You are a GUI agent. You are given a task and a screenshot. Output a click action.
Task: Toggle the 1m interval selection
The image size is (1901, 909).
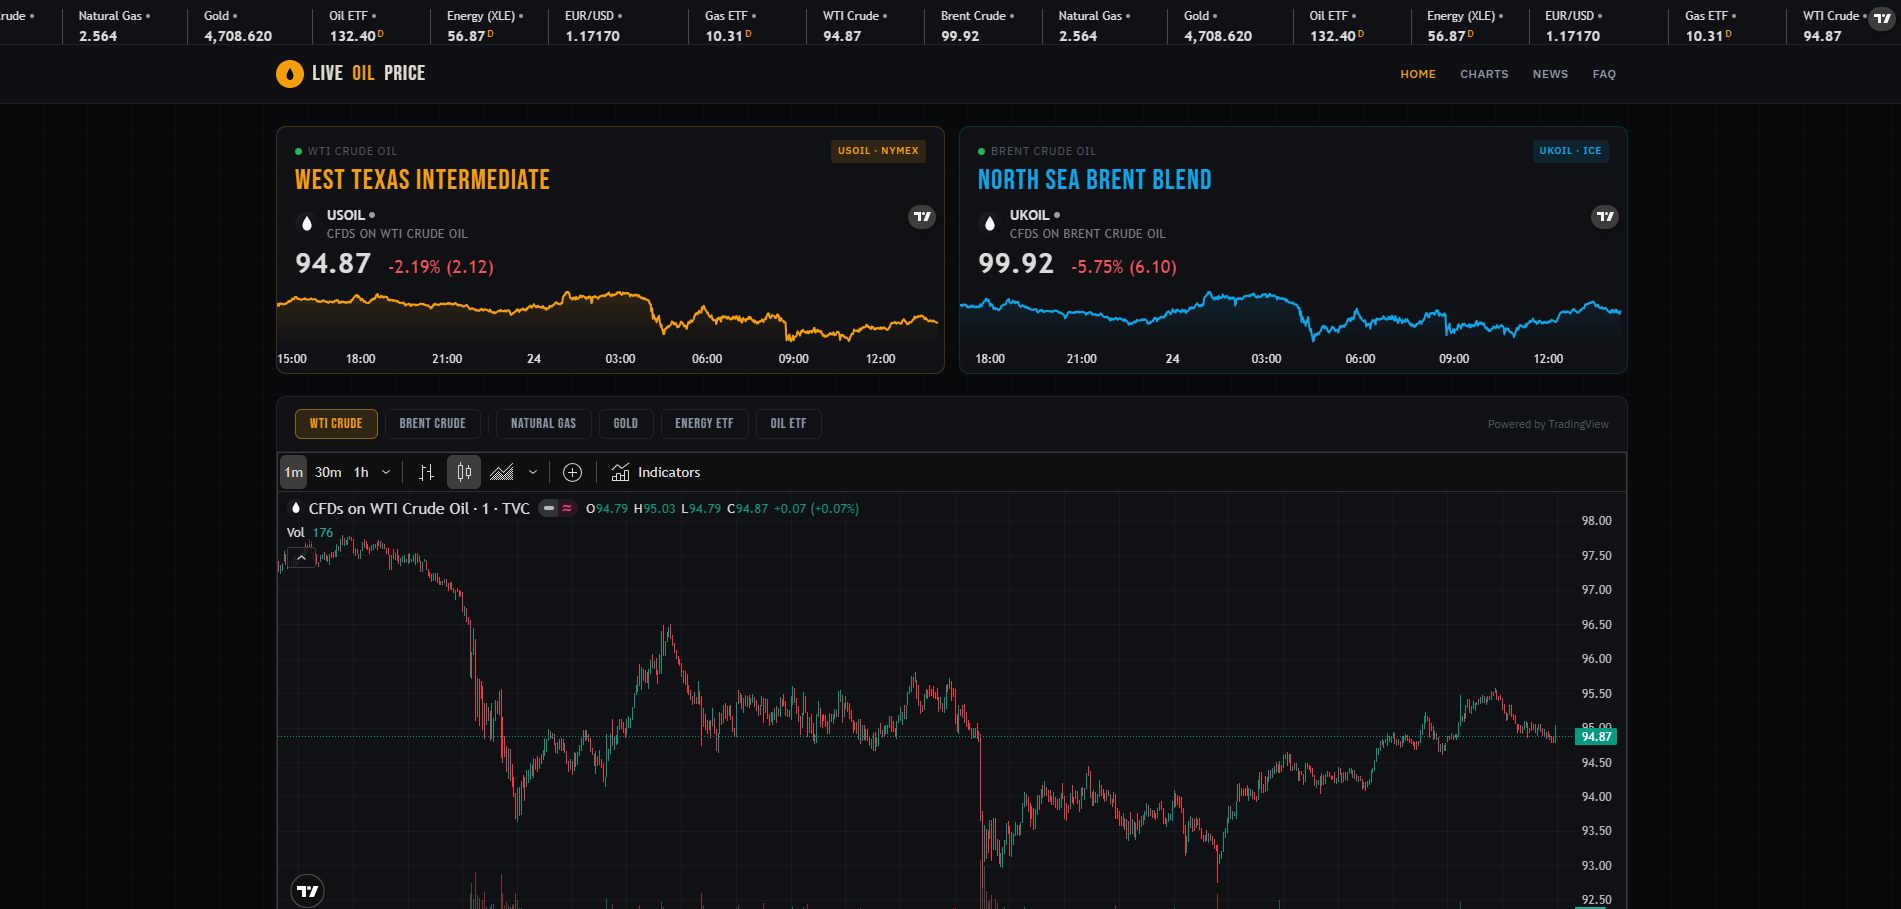coord(293,472)
